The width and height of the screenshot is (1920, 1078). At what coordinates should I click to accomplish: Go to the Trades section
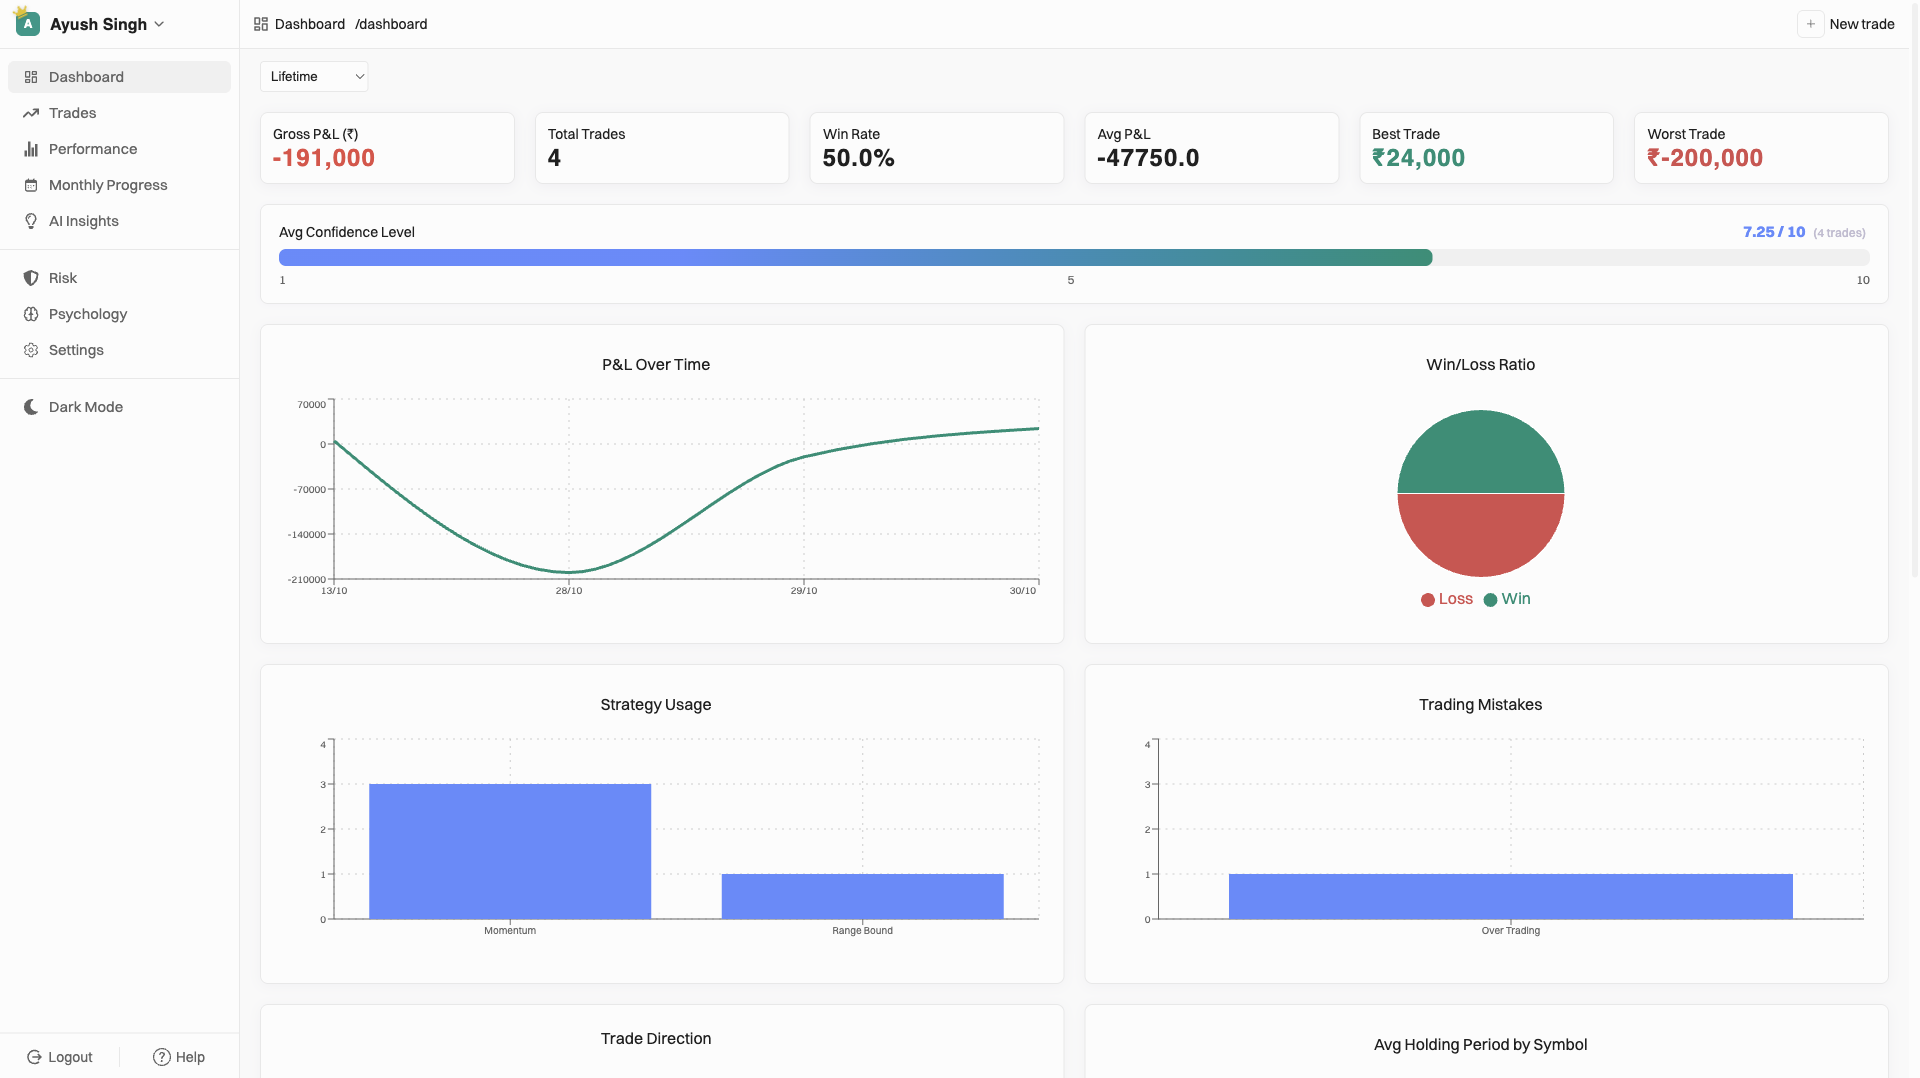click(73, 113)
